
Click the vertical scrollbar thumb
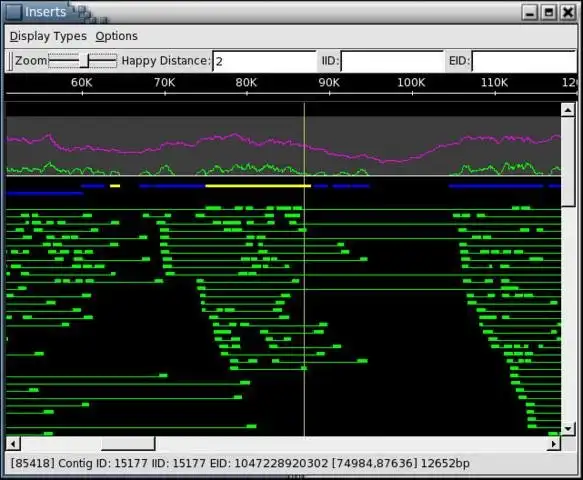(568, 161)
